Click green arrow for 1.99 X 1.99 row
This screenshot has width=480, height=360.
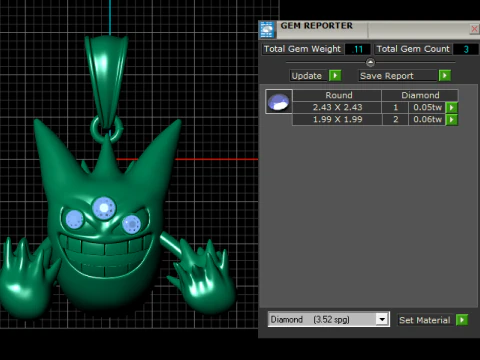pos(452,119)
